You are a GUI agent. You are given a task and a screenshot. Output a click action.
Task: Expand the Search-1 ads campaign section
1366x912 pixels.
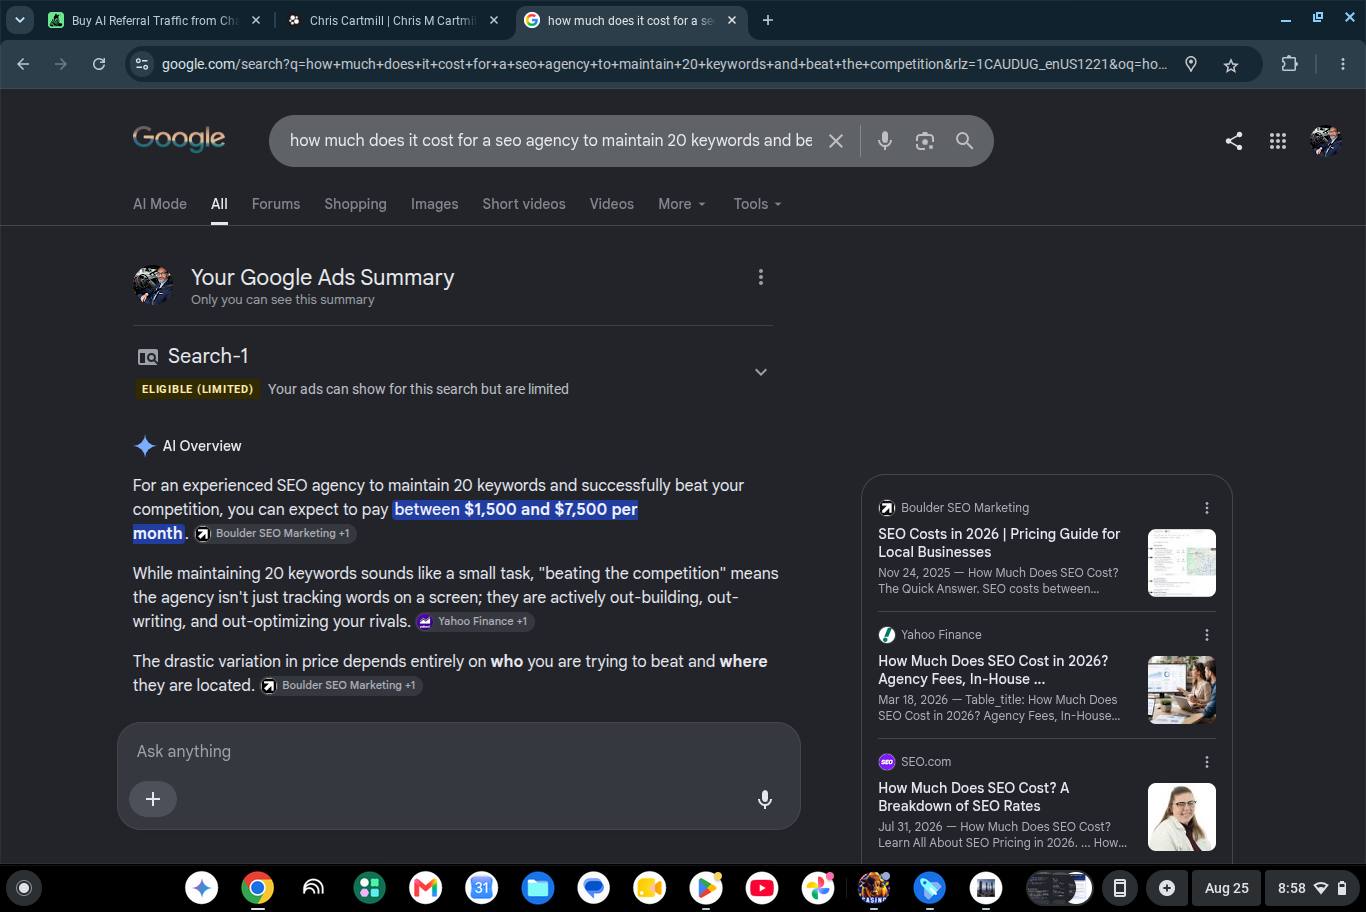tap(761, 372)
